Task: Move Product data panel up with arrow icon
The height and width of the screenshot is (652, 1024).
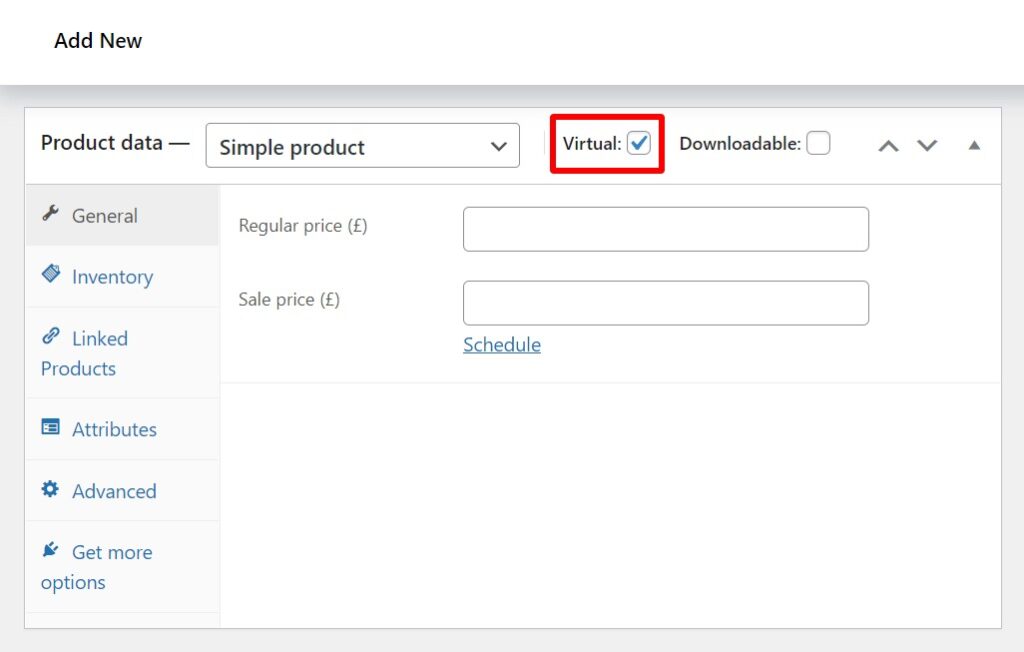Action: pos(888,145)
